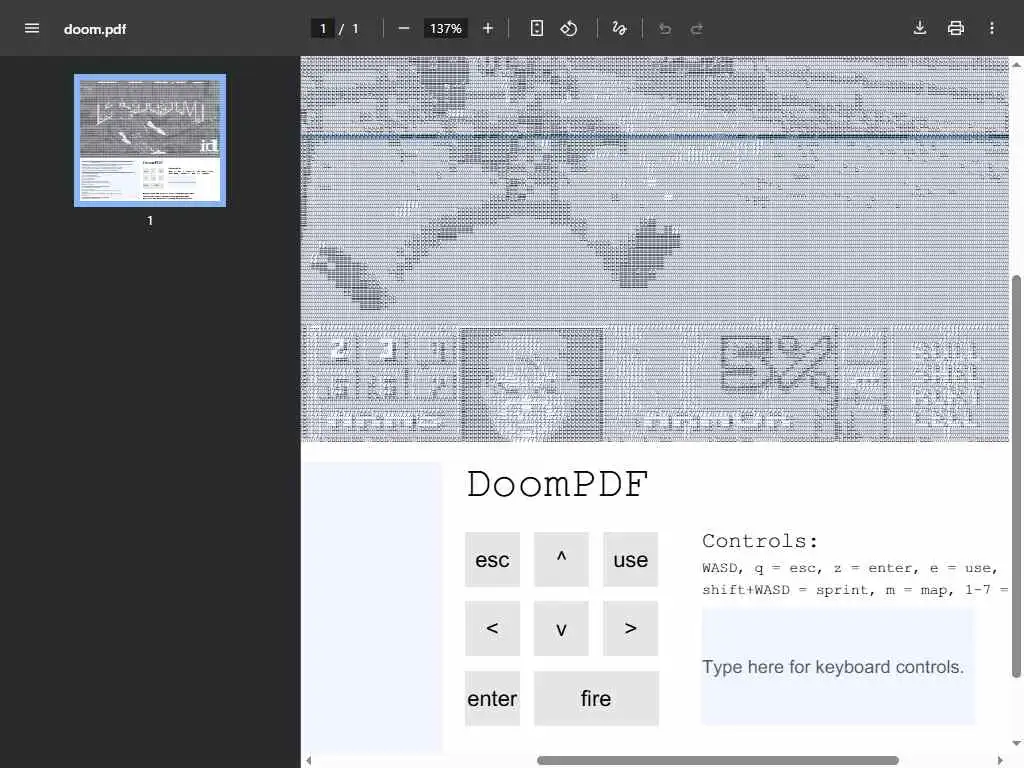
Task: Click the redo arrow icon
Action: pyautogui.click(x=697, y=28)
